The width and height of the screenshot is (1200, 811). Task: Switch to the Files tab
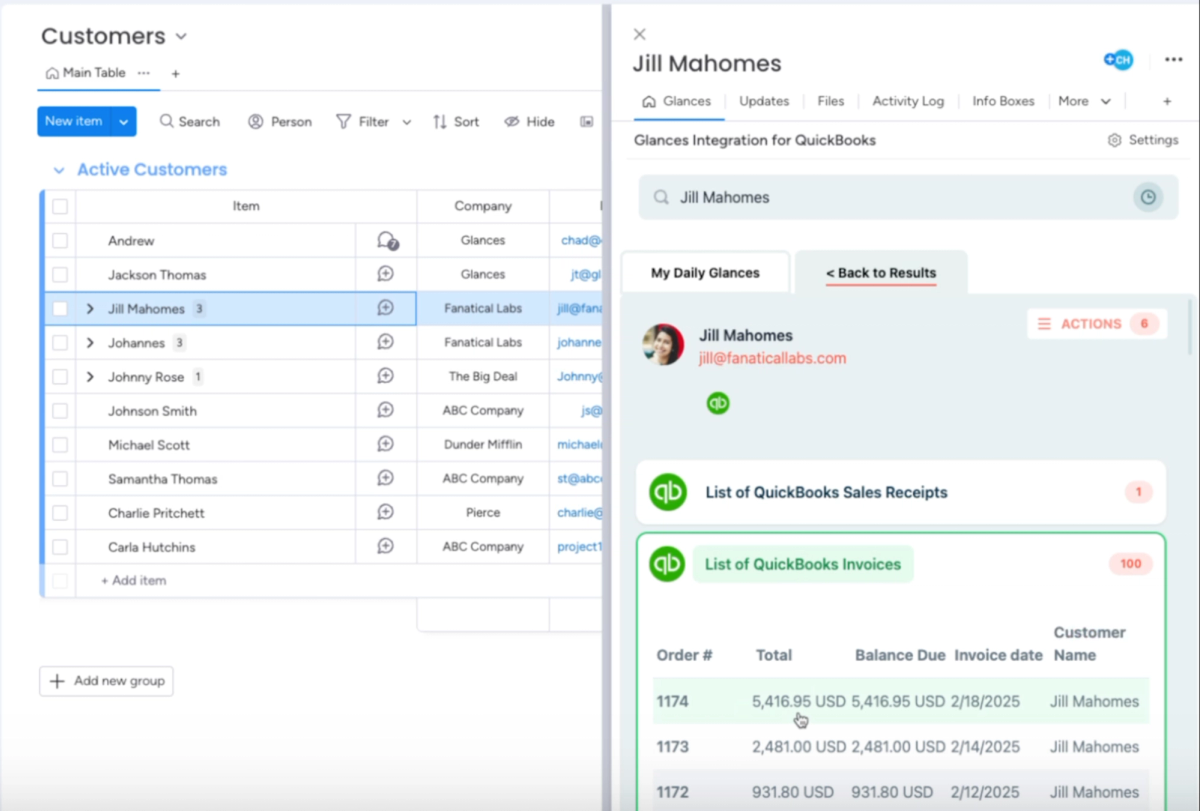(x=830, y=101)
